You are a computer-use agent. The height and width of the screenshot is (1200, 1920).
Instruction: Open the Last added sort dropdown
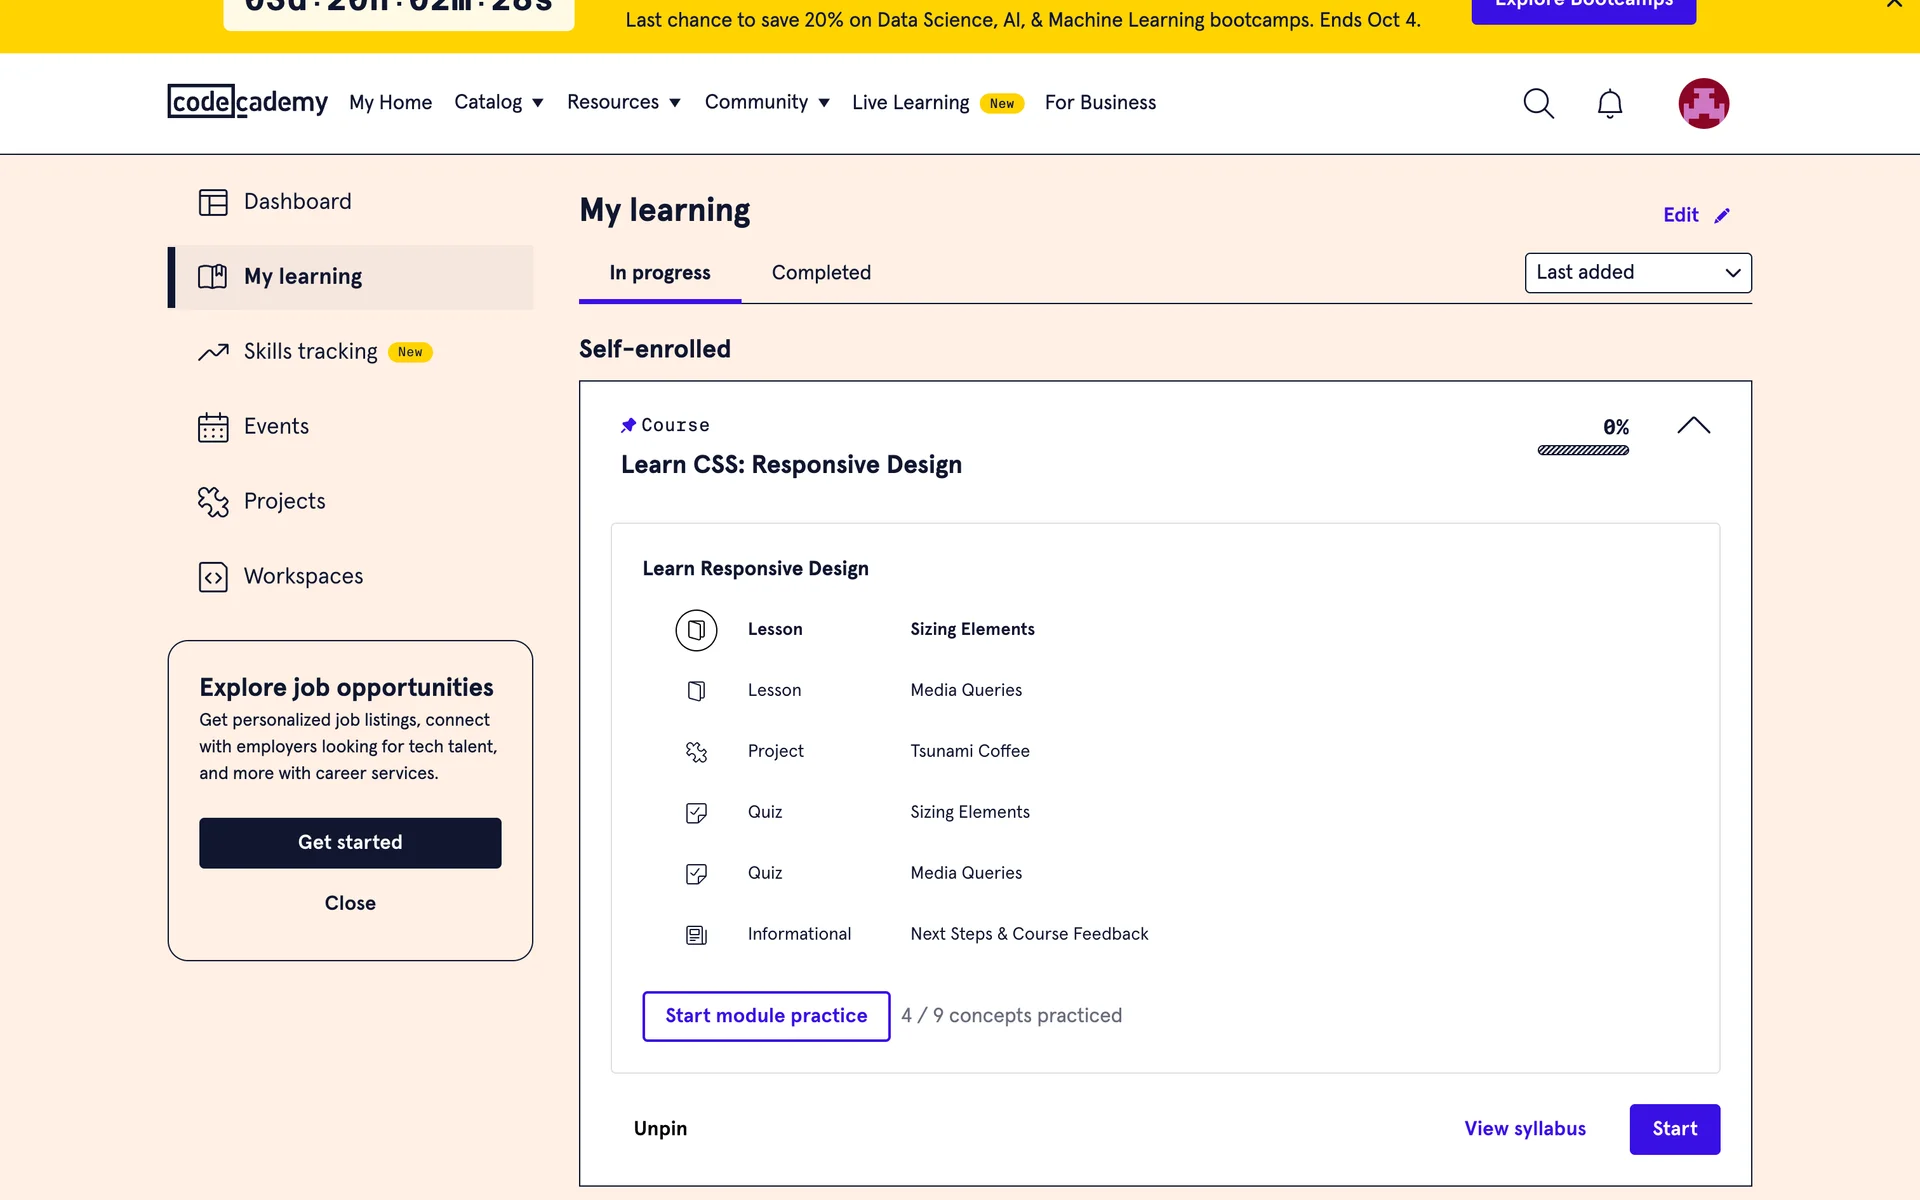pyautogui.click(x=1637, y=273)
